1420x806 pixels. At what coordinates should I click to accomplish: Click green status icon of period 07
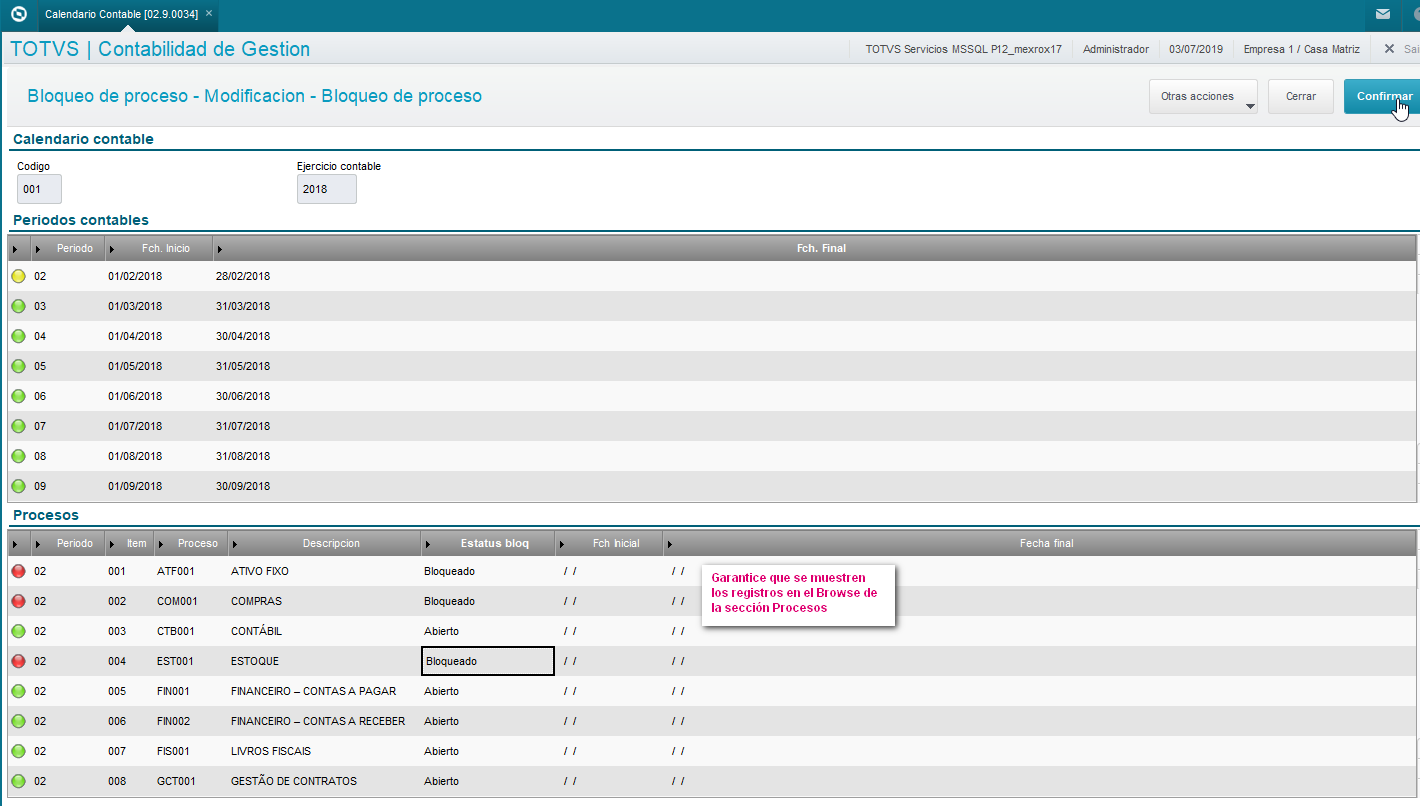(x=18, y=426)
